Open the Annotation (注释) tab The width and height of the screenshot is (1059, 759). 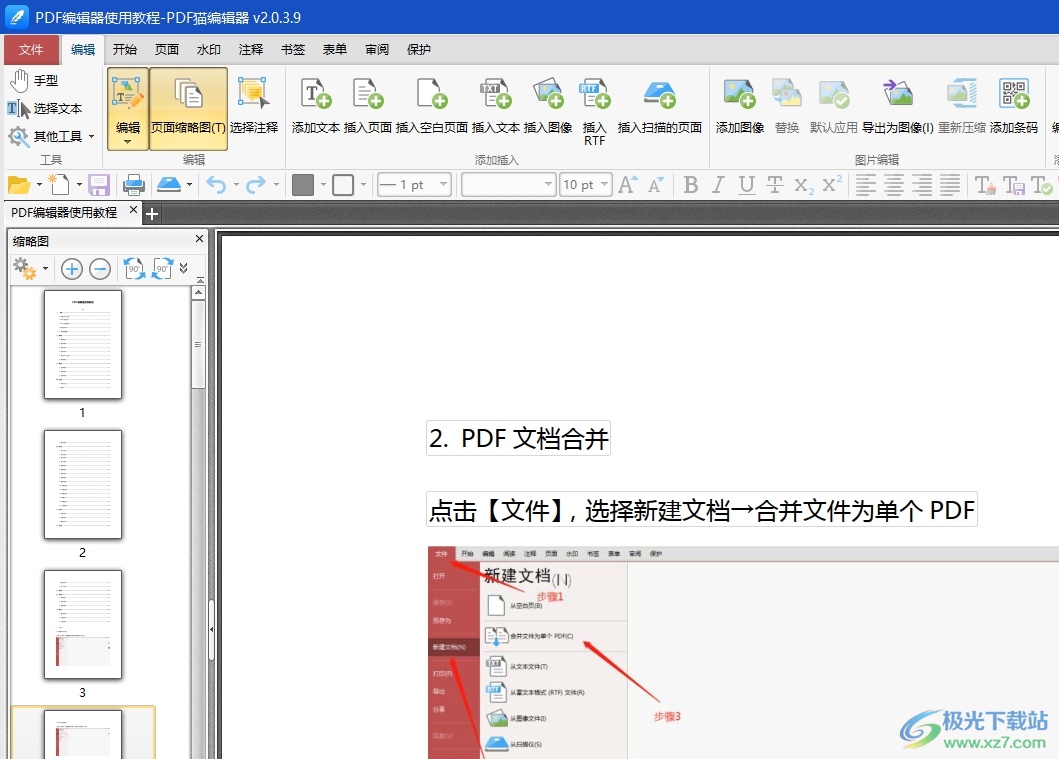(x=251, y=49)
